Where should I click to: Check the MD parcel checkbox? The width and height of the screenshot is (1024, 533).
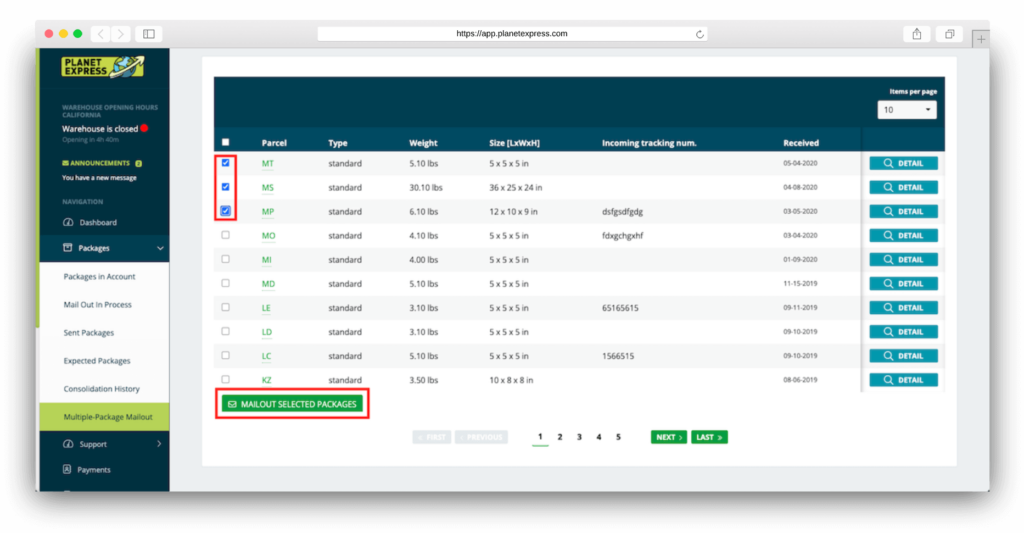225,283
